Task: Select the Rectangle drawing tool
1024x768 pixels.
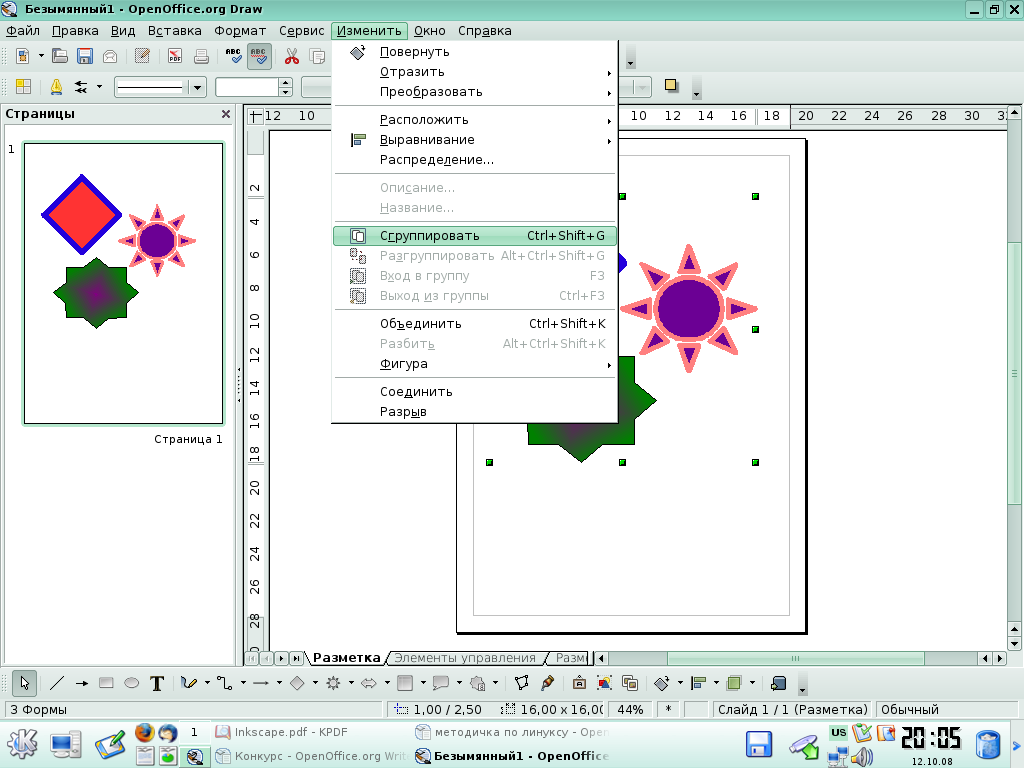Action: click(x=107, y=684)
